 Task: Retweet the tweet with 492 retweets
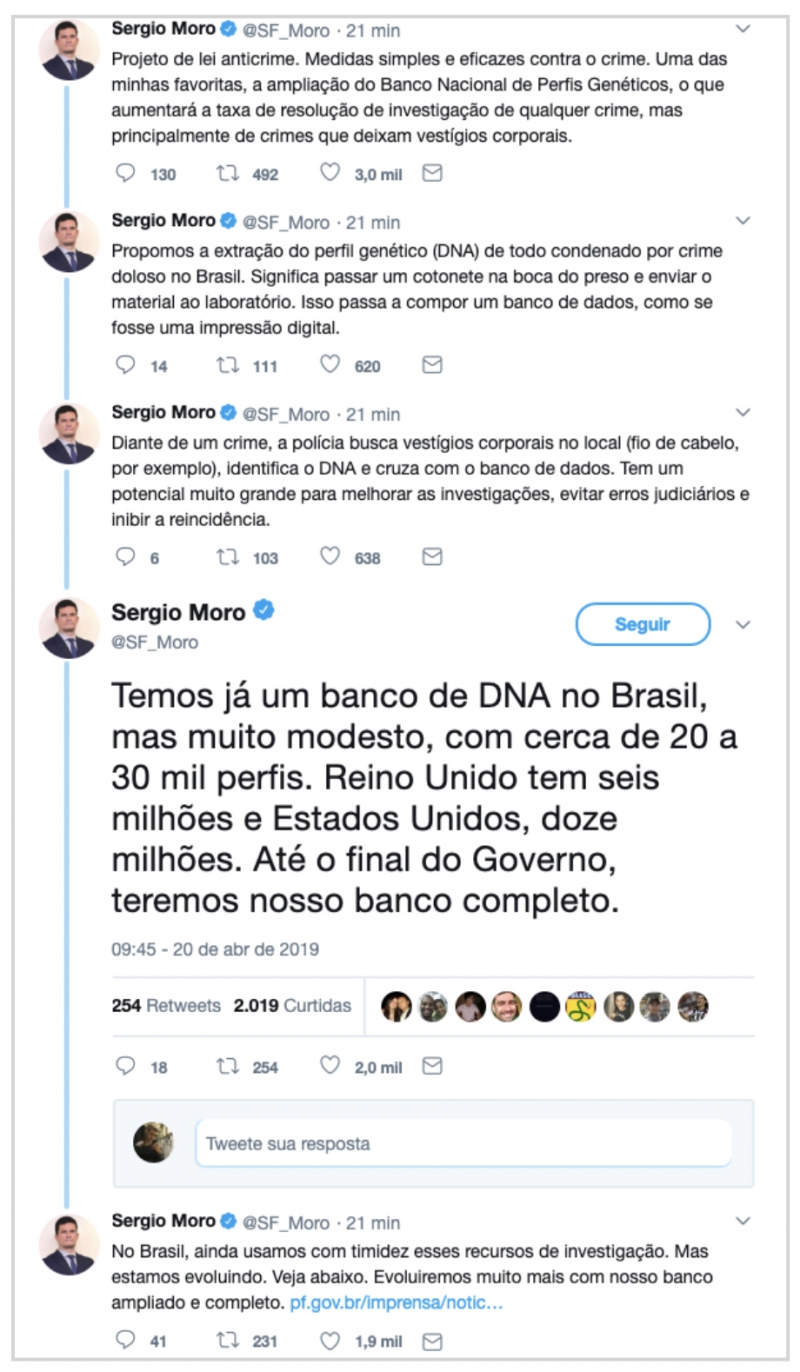(229, 174)
